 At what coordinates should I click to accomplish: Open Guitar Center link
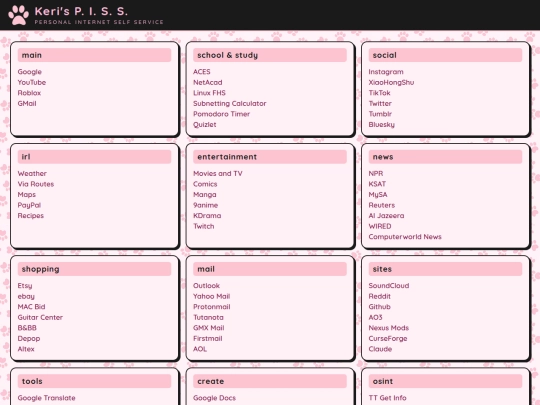click(40, 318)
